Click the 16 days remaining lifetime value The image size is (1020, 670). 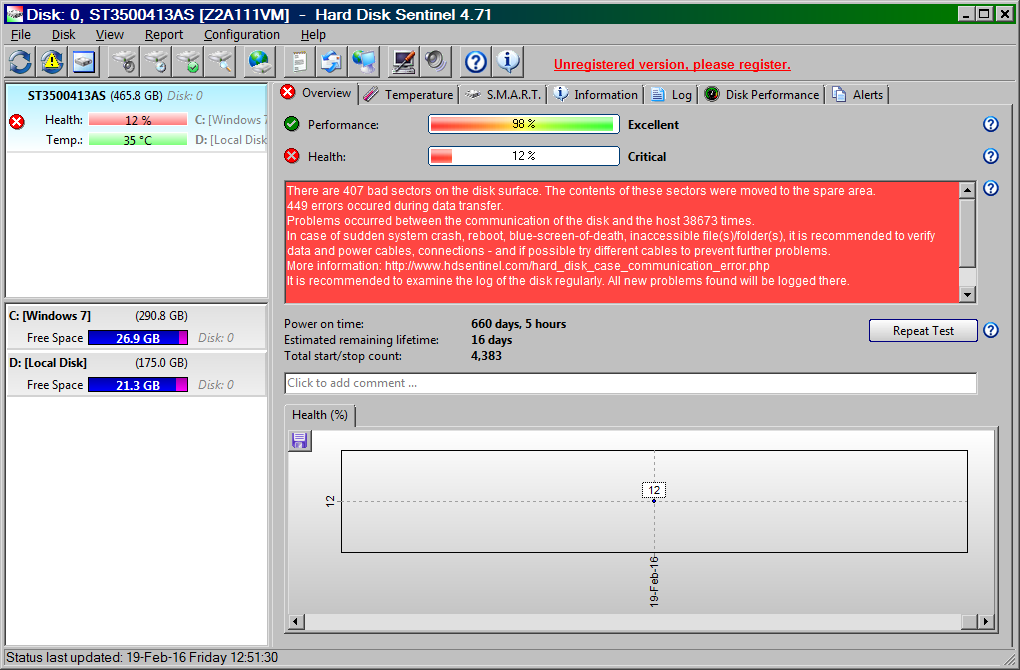coord(492,340)
